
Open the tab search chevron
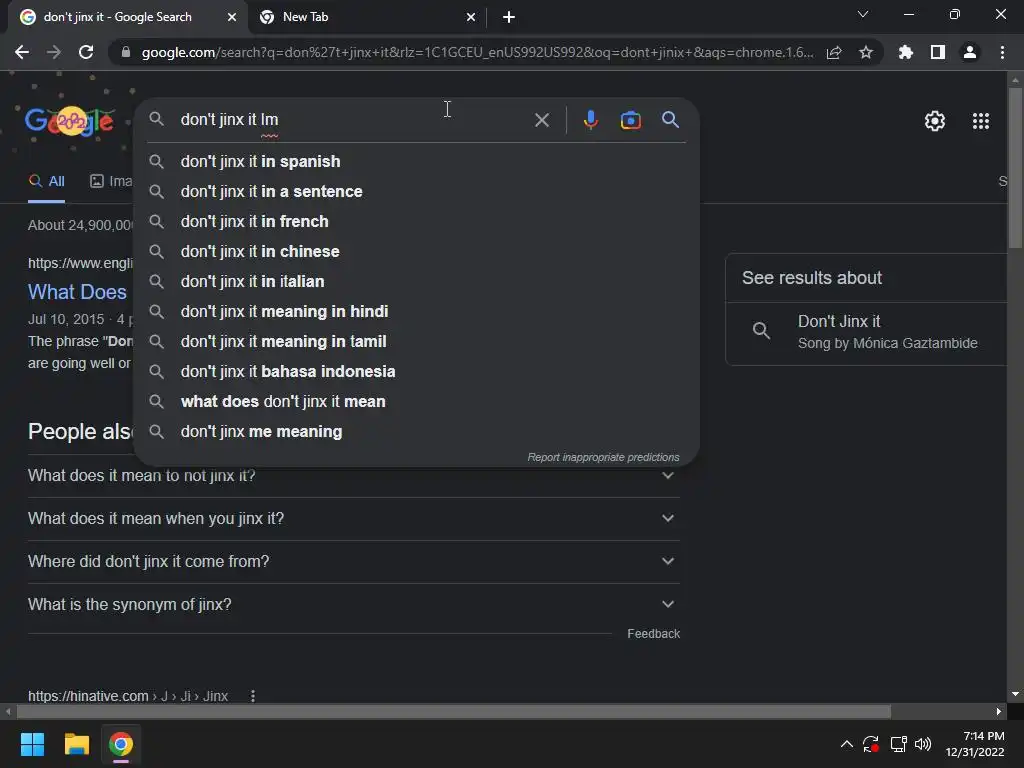pyautogui.click(x=863, y=14)
